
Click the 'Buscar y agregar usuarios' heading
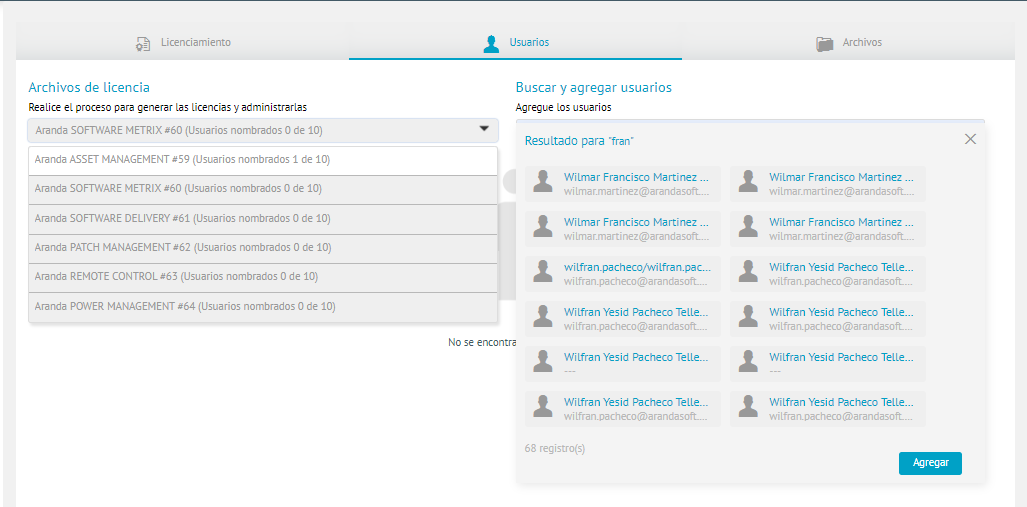pos(593,87)
